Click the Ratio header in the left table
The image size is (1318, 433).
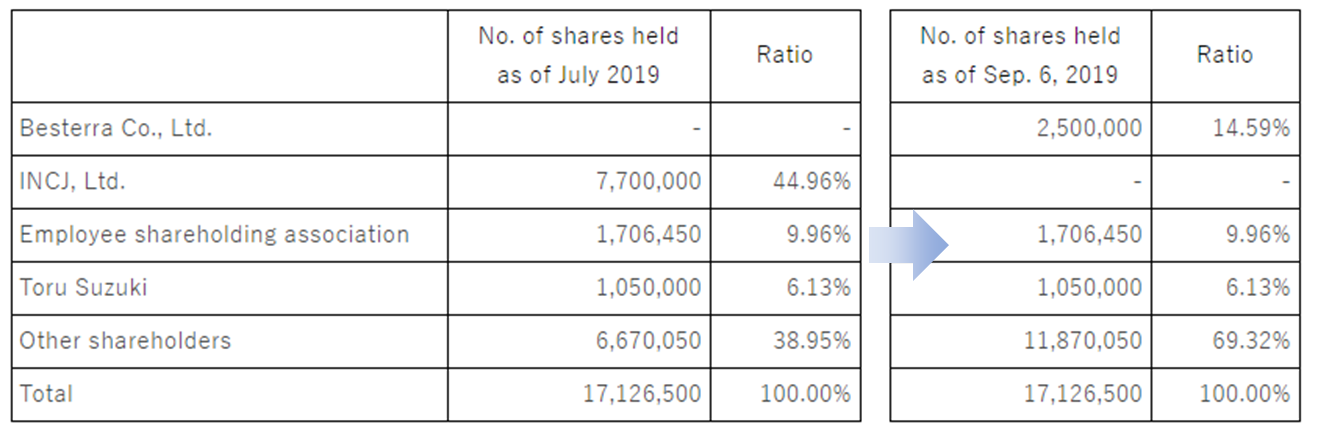pos(785,55)
